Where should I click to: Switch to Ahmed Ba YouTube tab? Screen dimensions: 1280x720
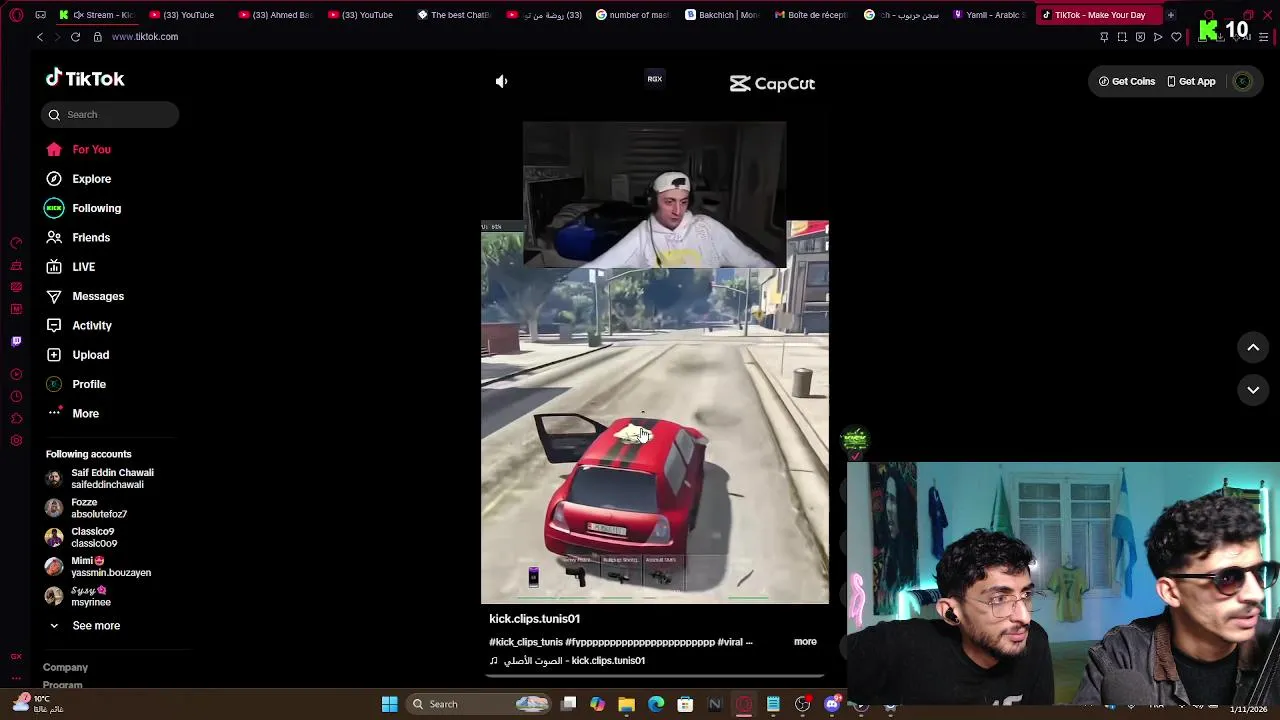click(275, 15)
